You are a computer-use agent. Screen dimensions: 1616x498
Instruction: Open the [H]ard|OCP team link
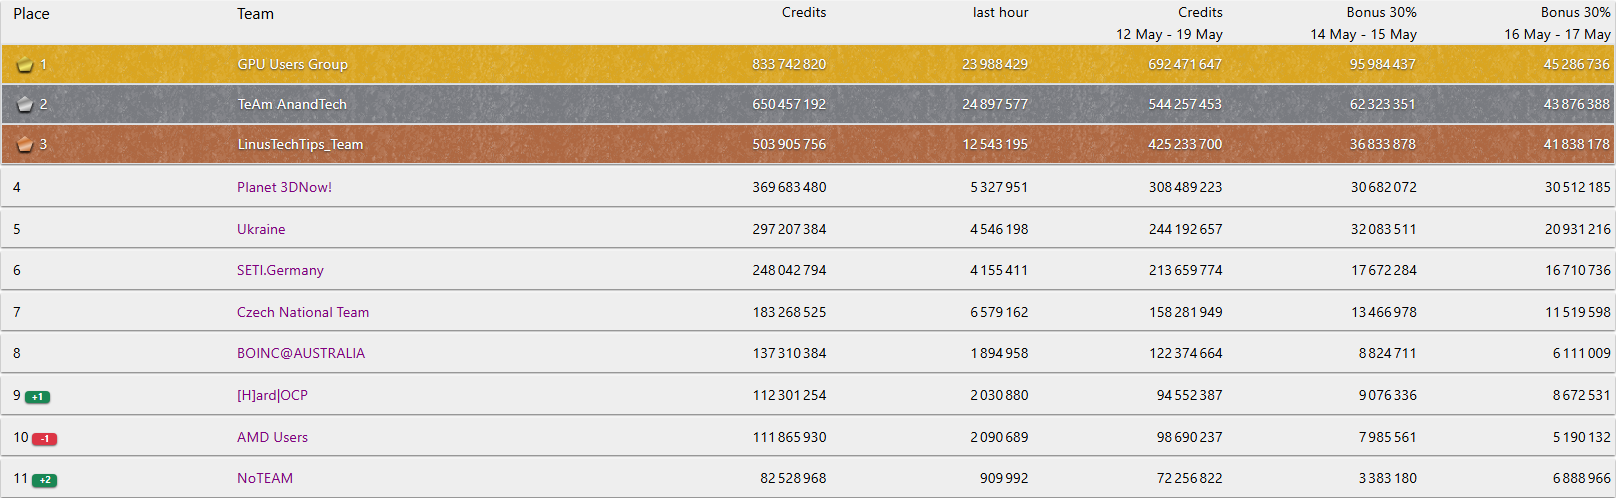[272, 395]
